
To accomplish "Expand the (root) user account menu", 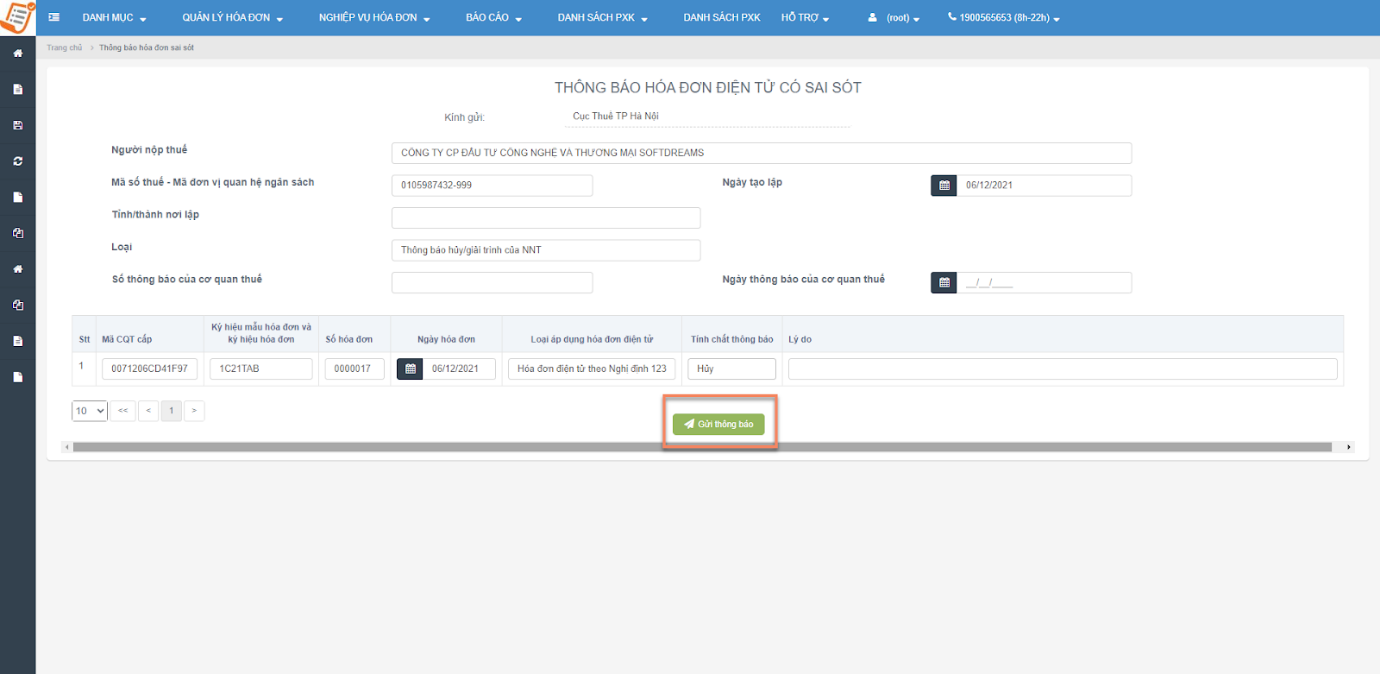I will pyautogui.click(x=894, y=18).
